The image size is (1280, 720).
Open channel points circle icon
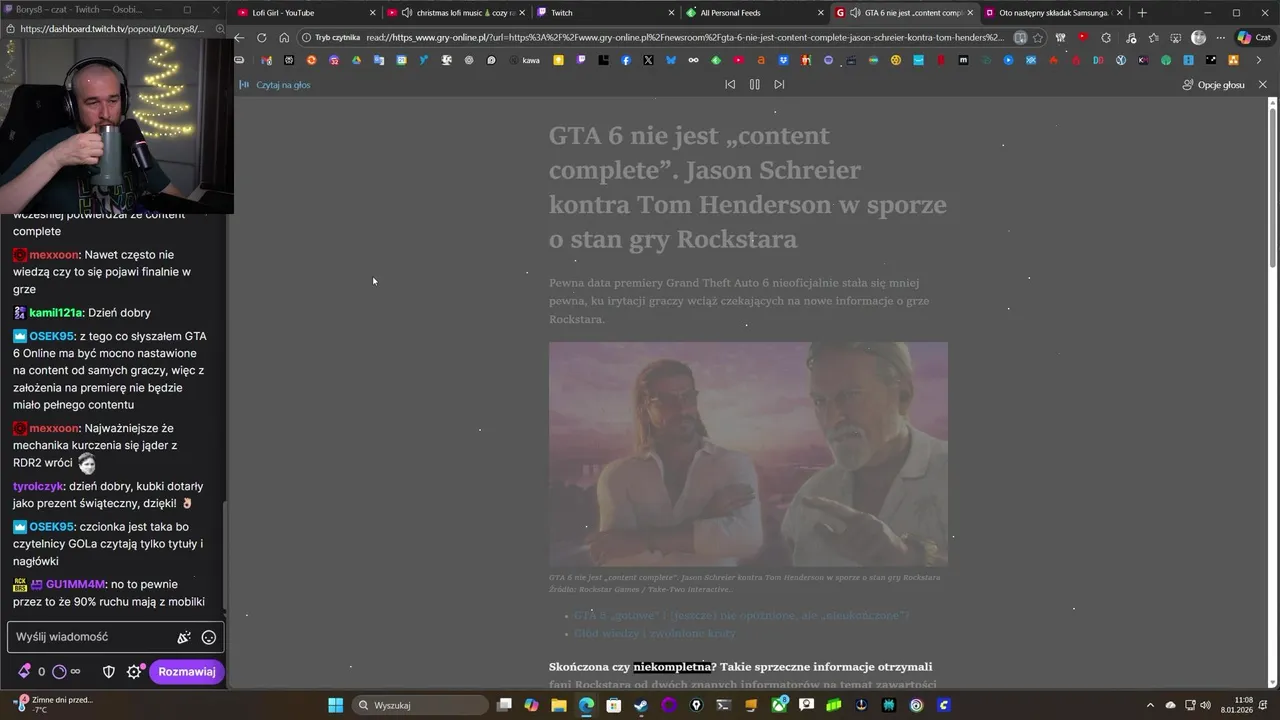[x=59, y=672]
